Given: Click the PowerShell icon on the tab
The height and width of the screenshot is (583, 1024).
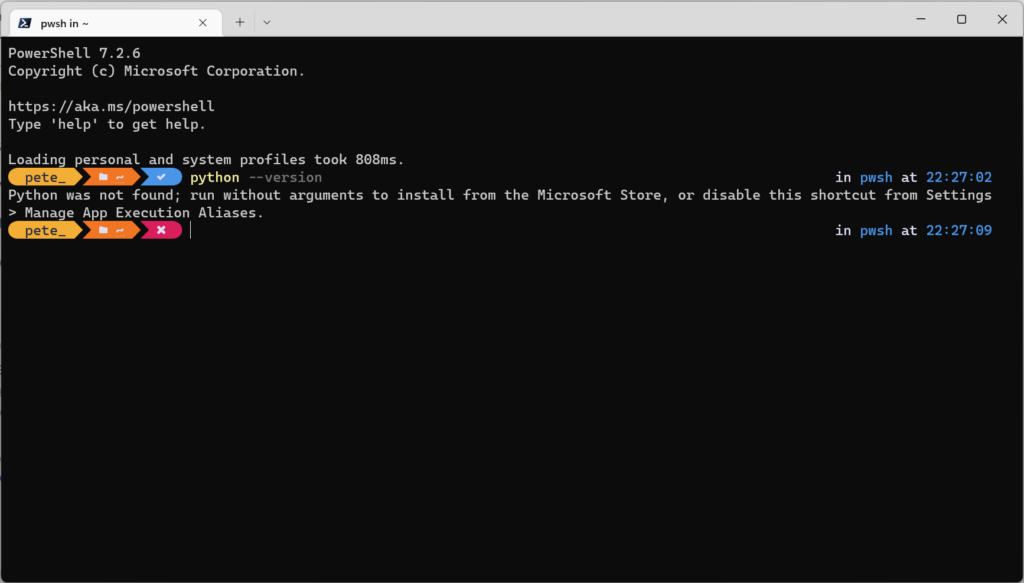Looking at the screenshot, I should 25,23.
